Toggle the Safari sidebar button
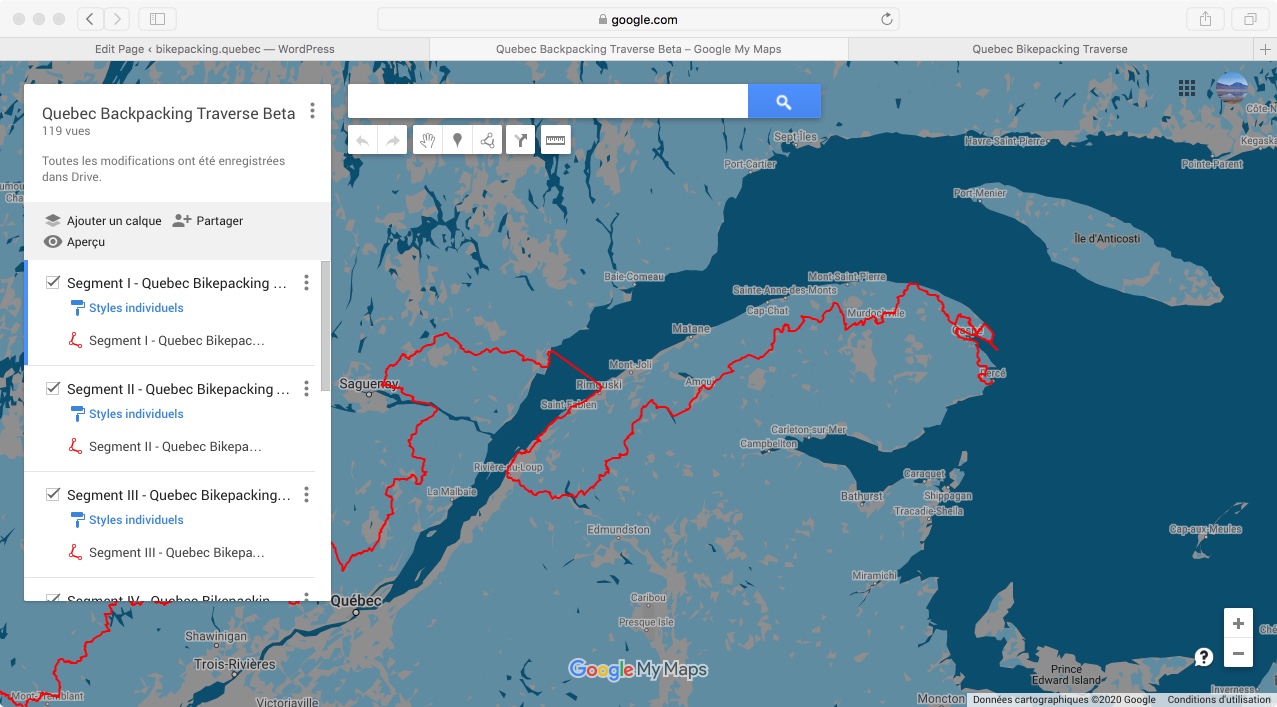This screenshot has height=707, width=1277. [x=157, y=19]
